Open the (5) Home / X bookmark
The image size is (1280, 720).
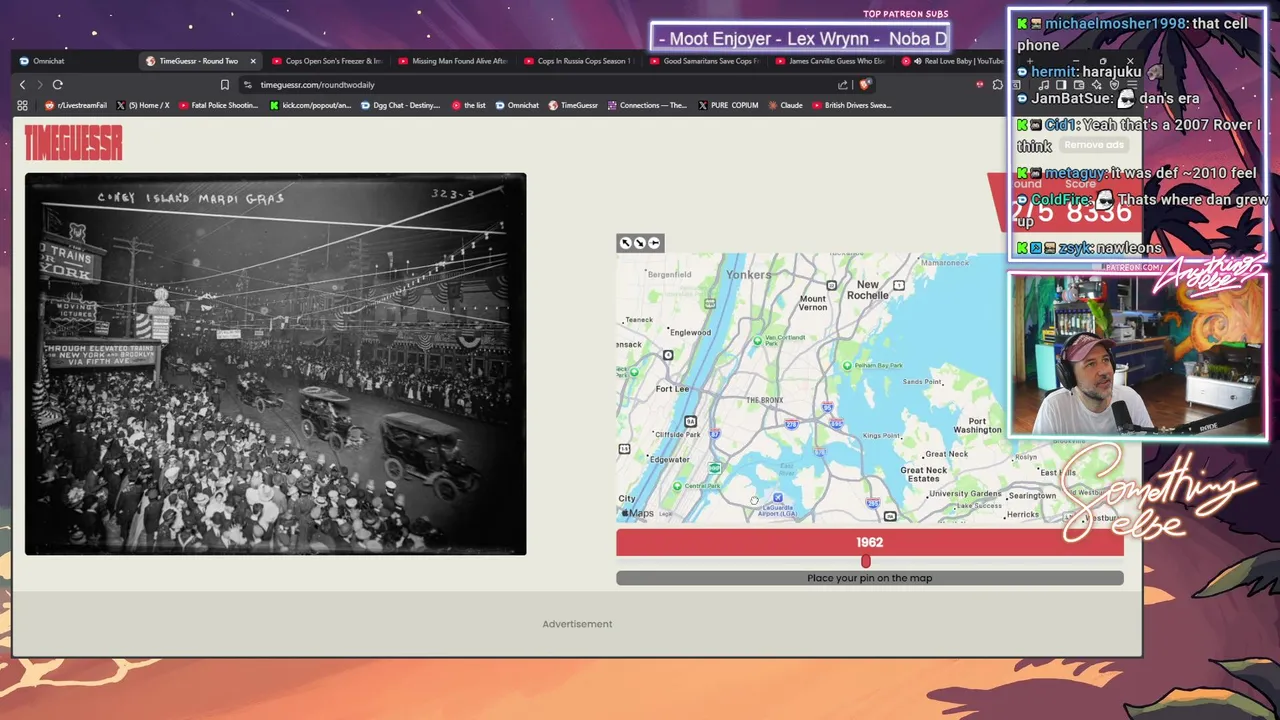tap(143, 105)
